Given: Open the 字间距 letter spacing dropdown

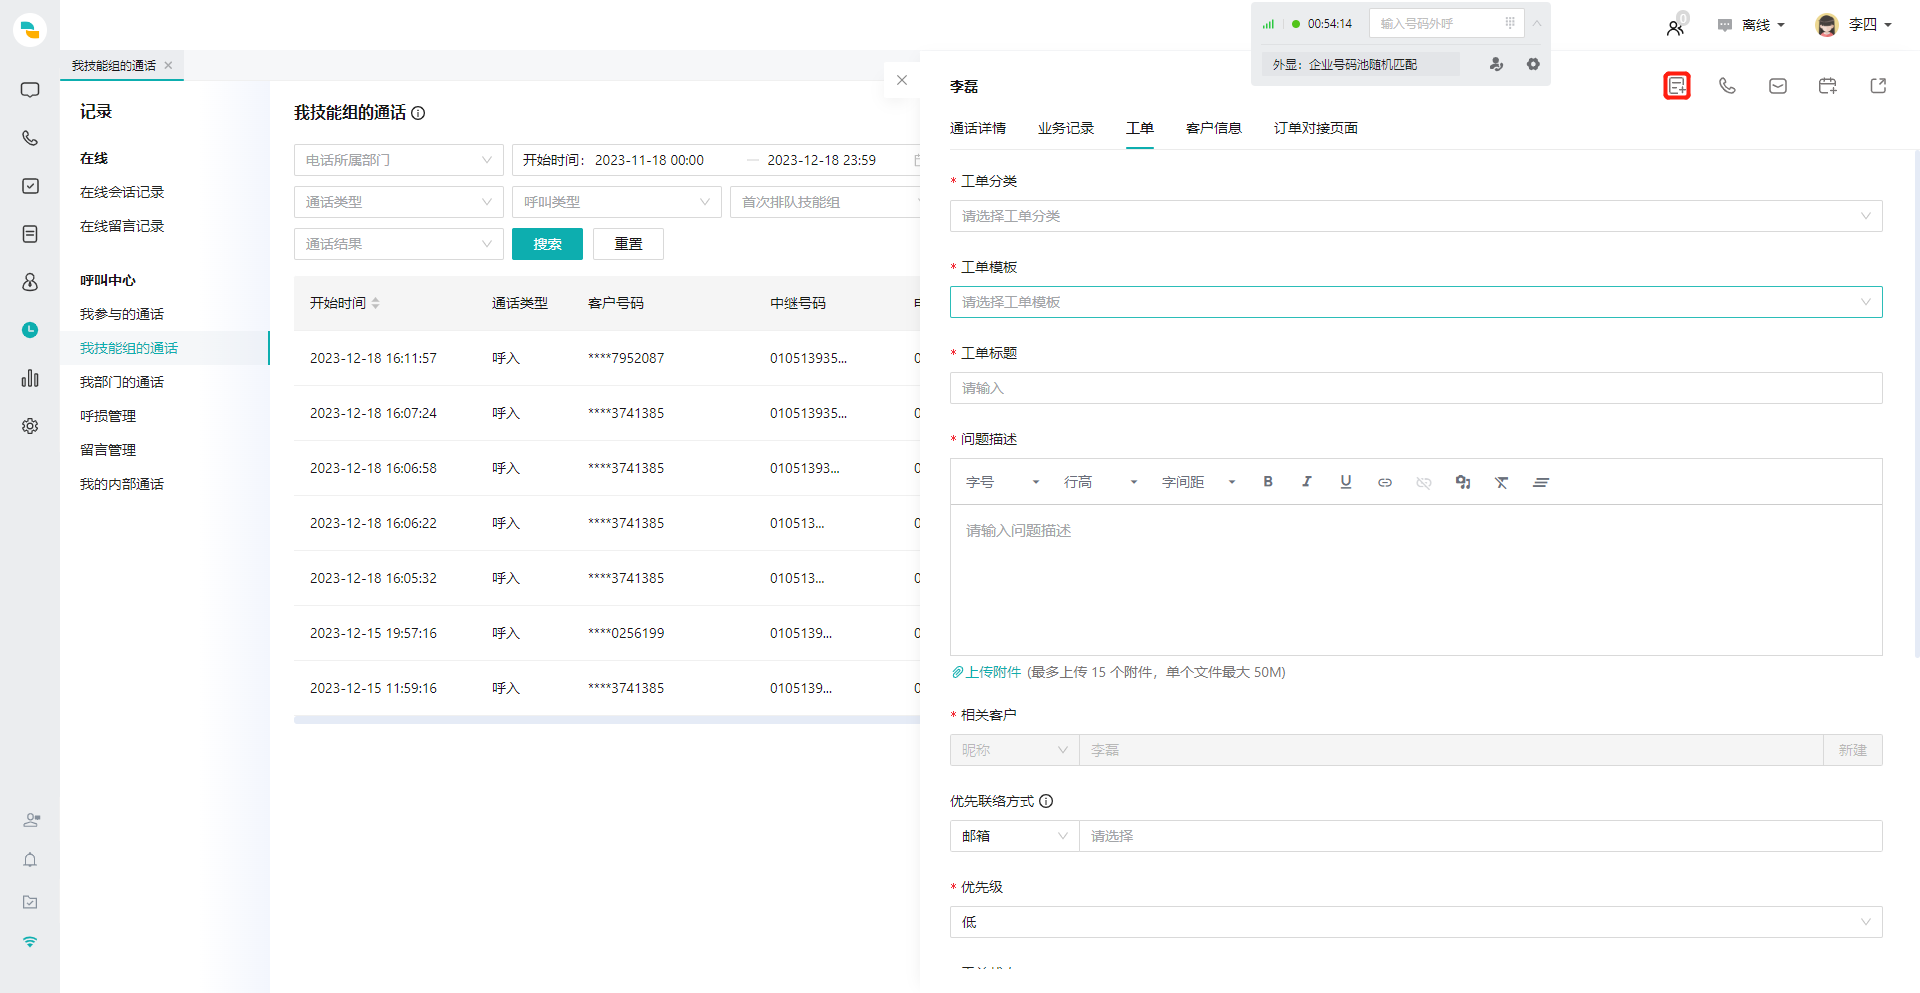Looking at the screenshot, I should pyautogui.click(x=1199, y=482).
